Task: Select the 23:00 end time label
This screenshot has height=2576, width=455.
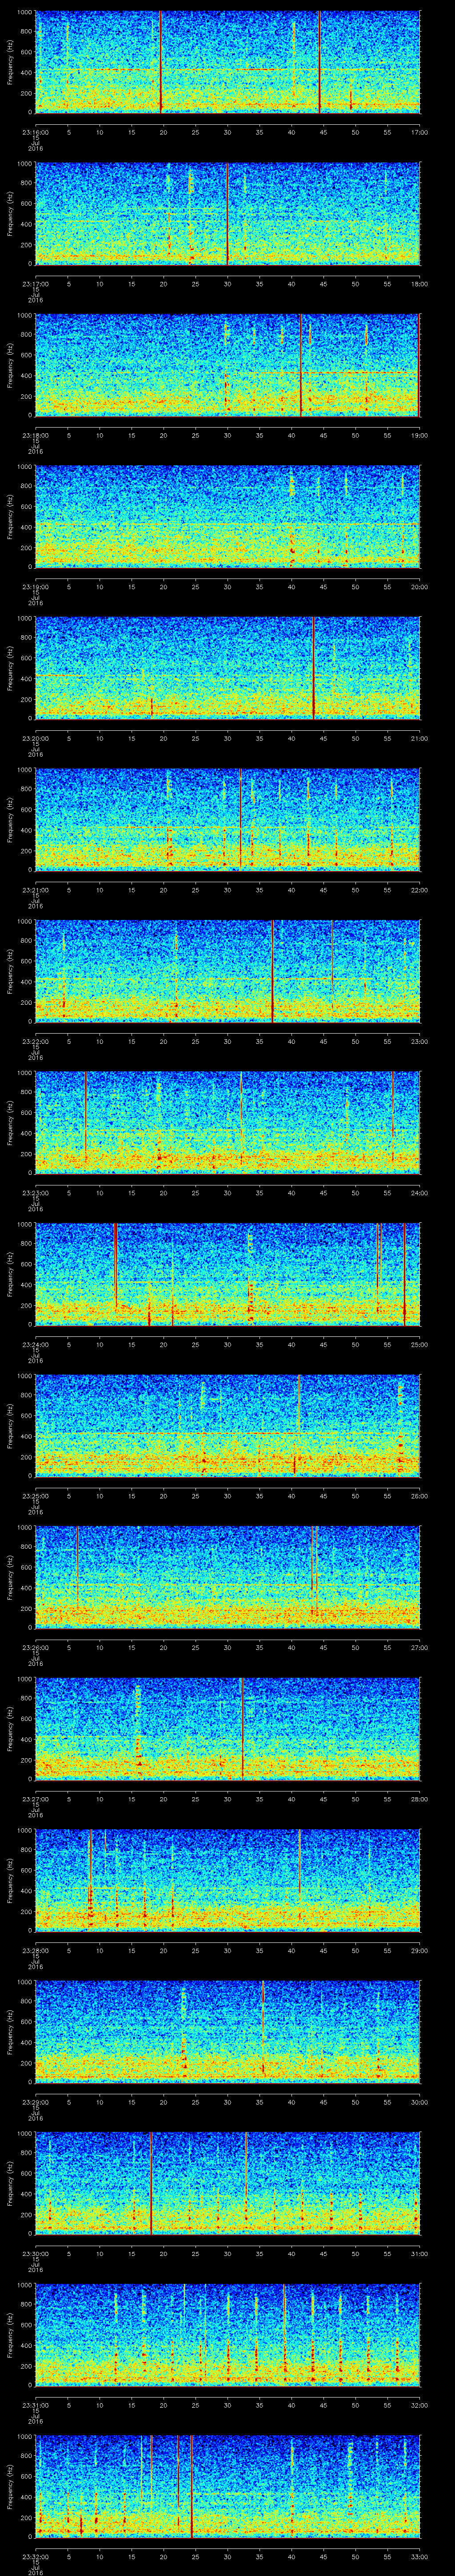Action: click(x=419, y=1041)
